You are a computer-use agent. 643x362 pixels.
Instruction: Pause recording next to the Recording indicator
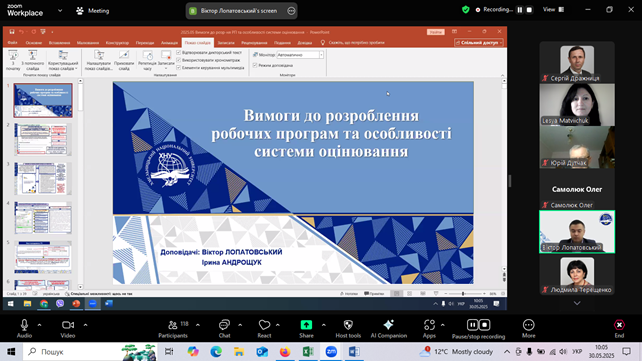point(520,10)
